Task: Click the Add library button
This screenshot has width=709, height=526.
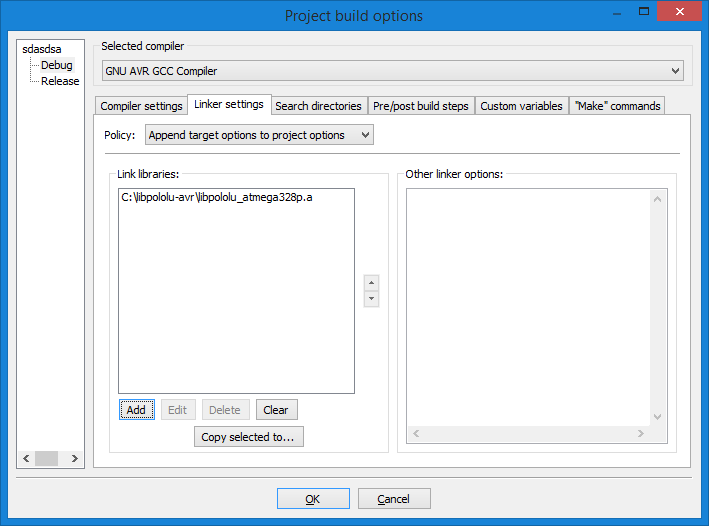Action: 136,410
